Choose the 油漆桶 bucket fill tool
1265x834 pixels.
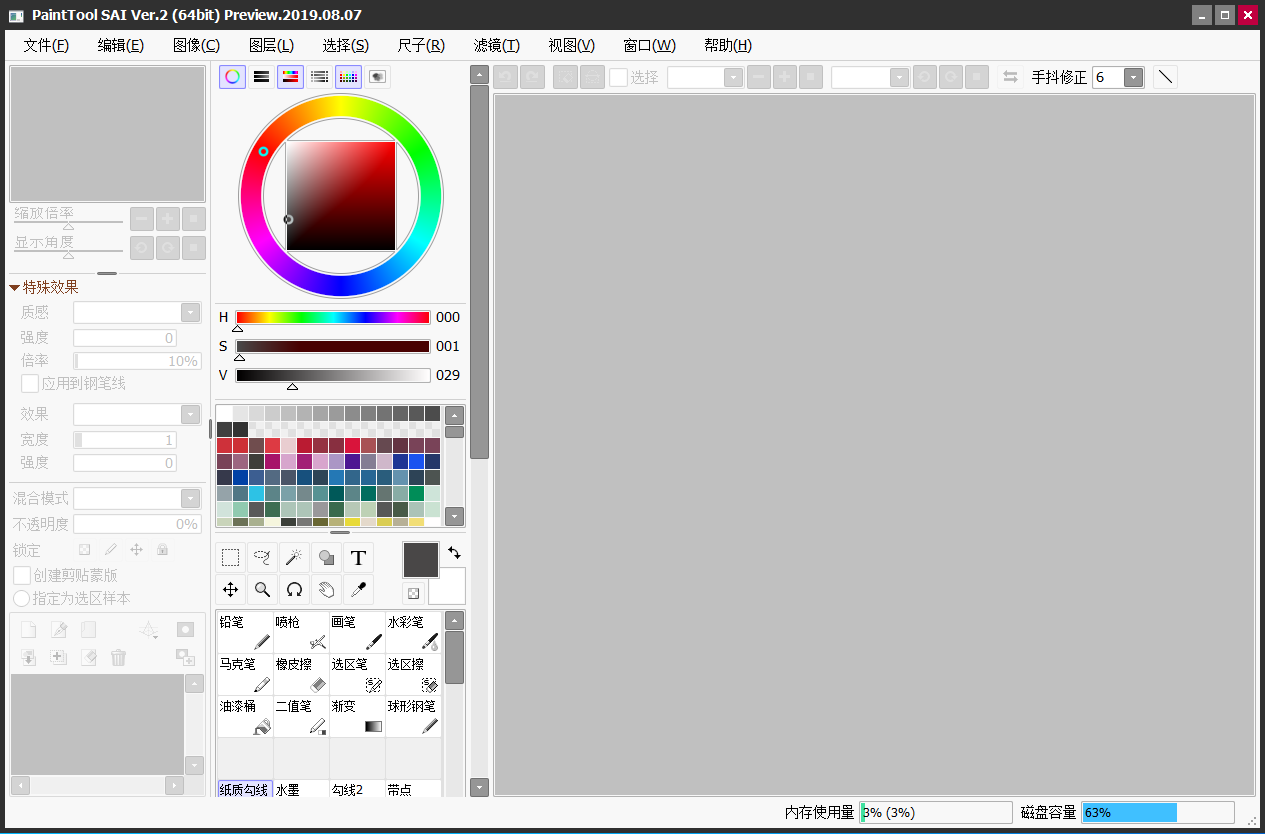[x=245, y=717]
